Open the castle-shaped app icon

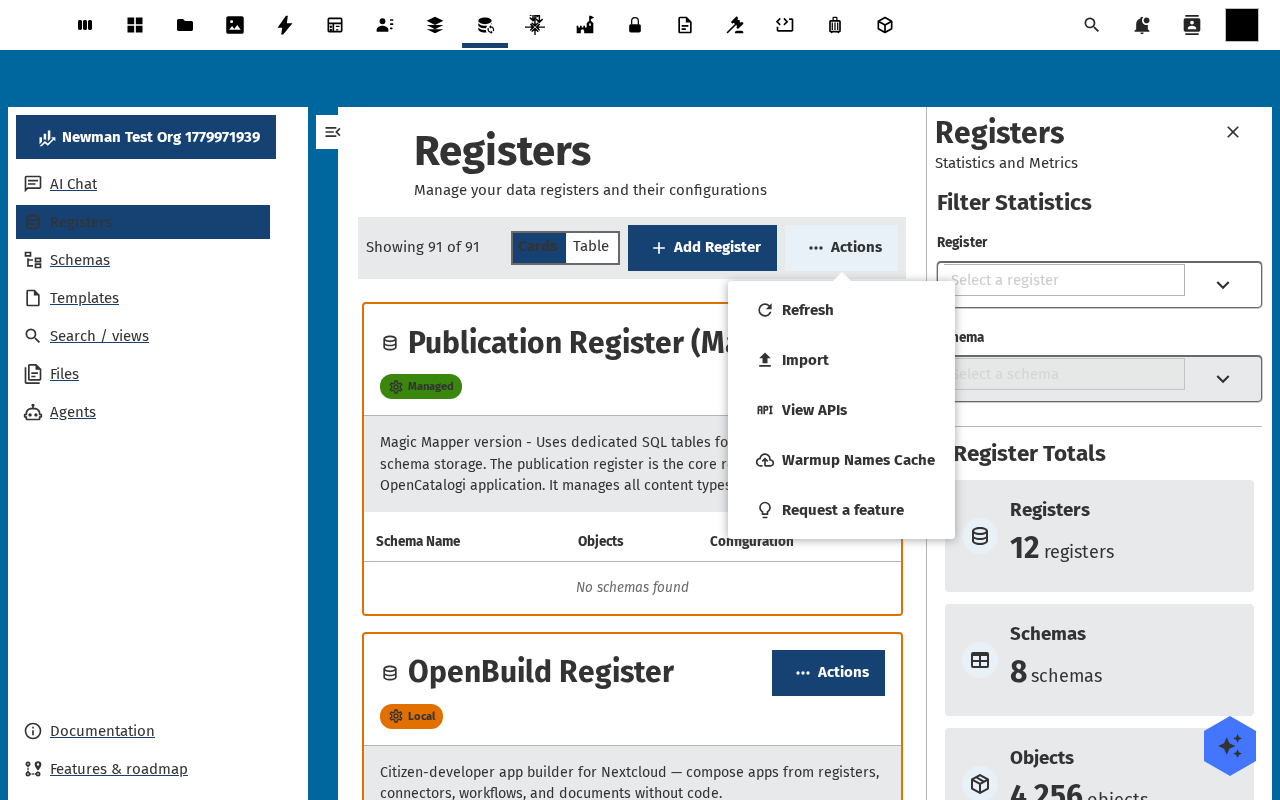[x=585, y=25]
